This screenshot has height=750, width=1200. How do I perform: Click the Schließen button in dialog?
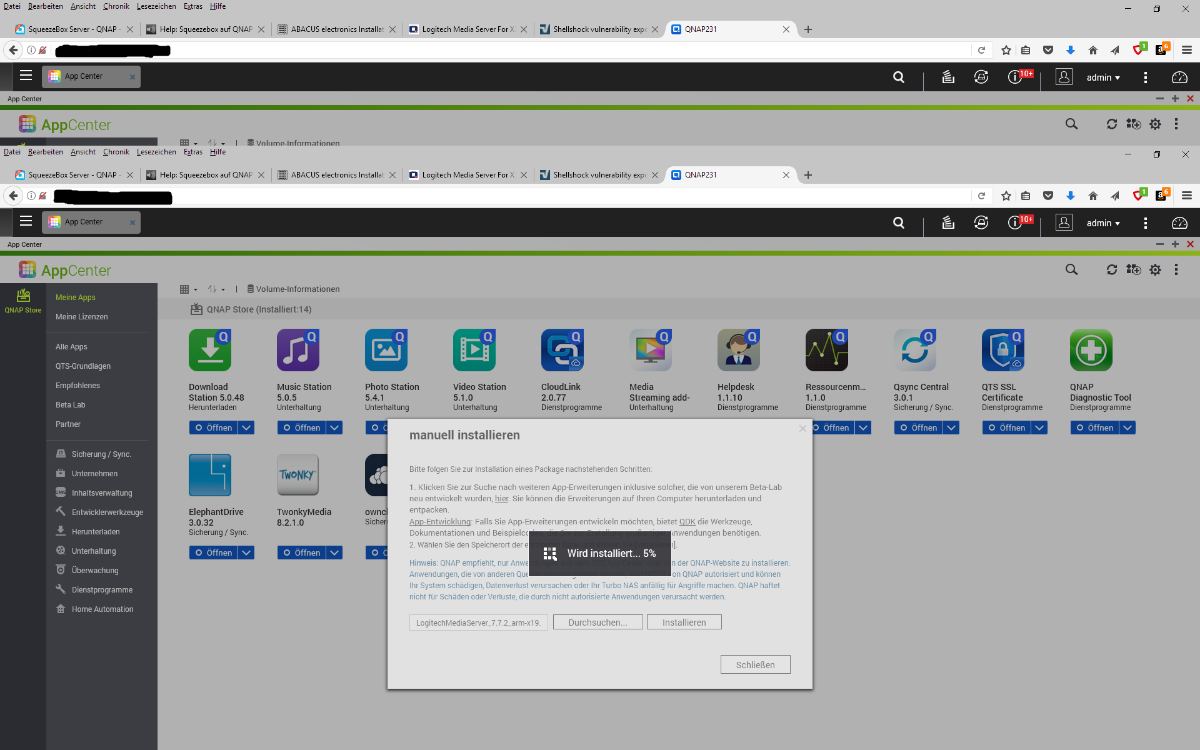(x=755, y=665)
